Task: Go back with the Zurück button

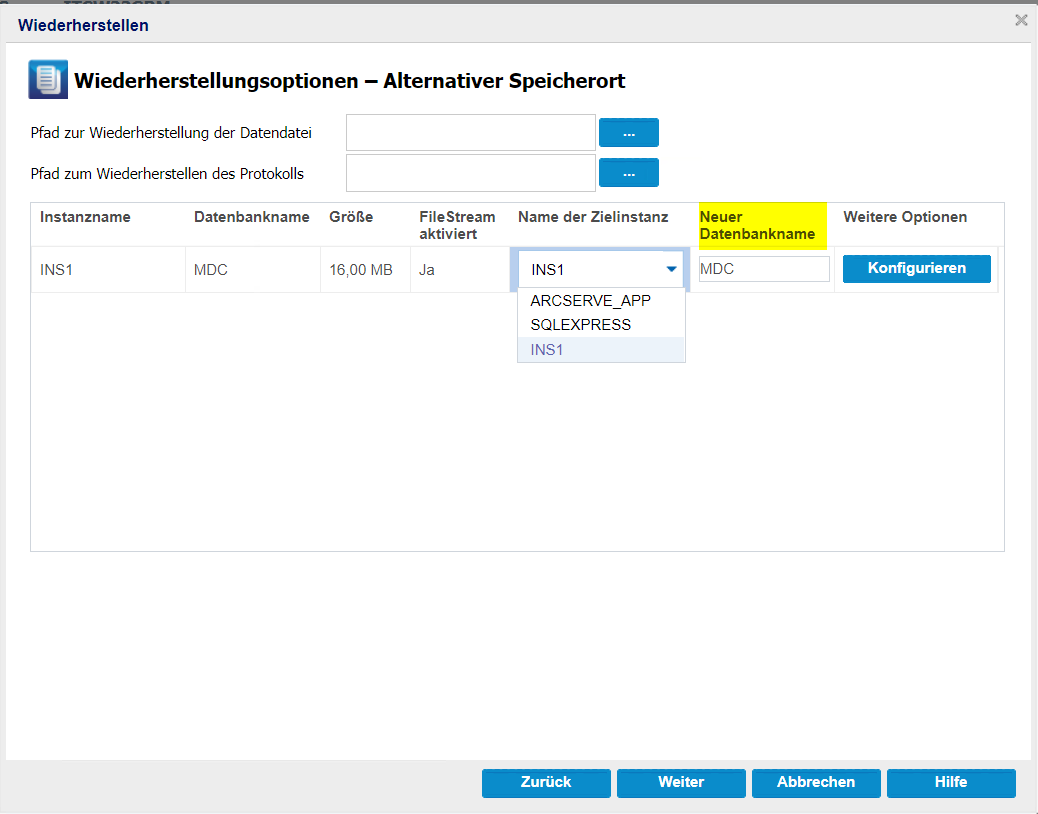Action: 546,783
